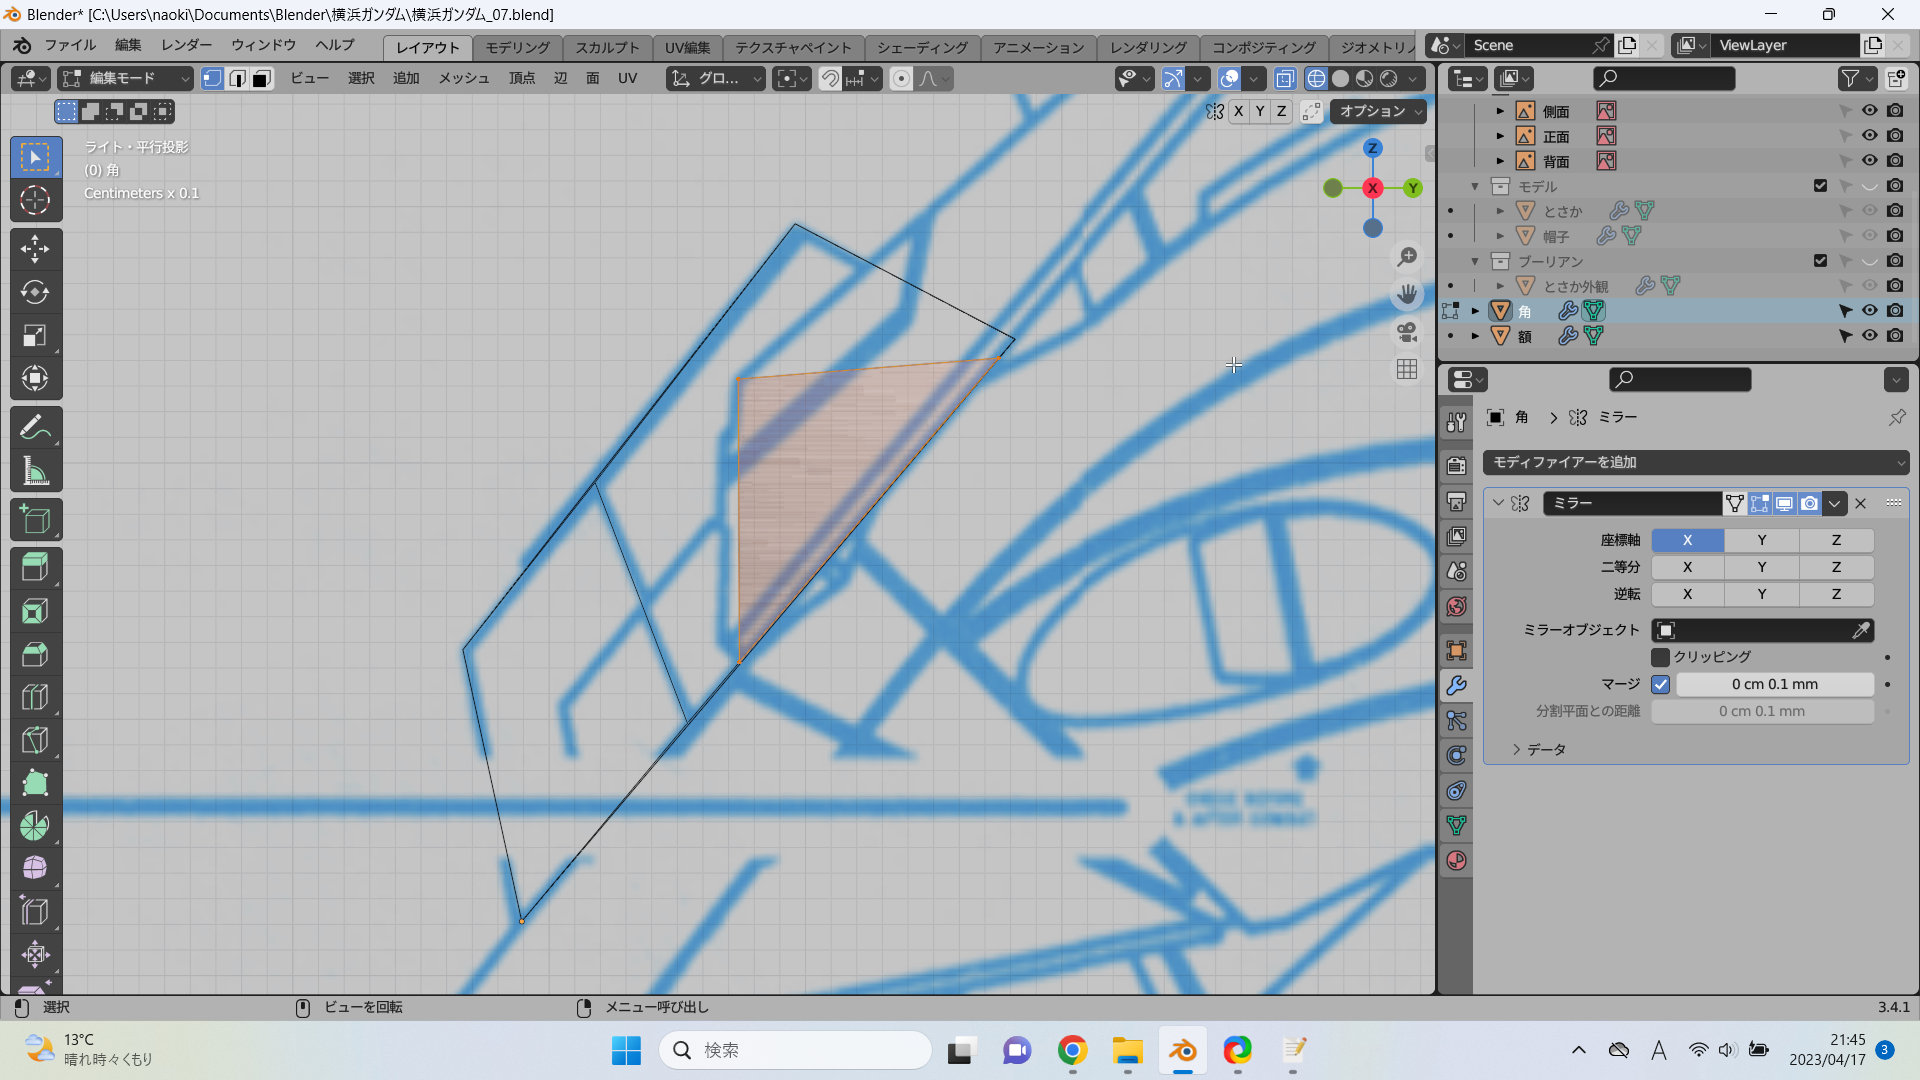Activate the Loop Cut tool

(35, 697)
